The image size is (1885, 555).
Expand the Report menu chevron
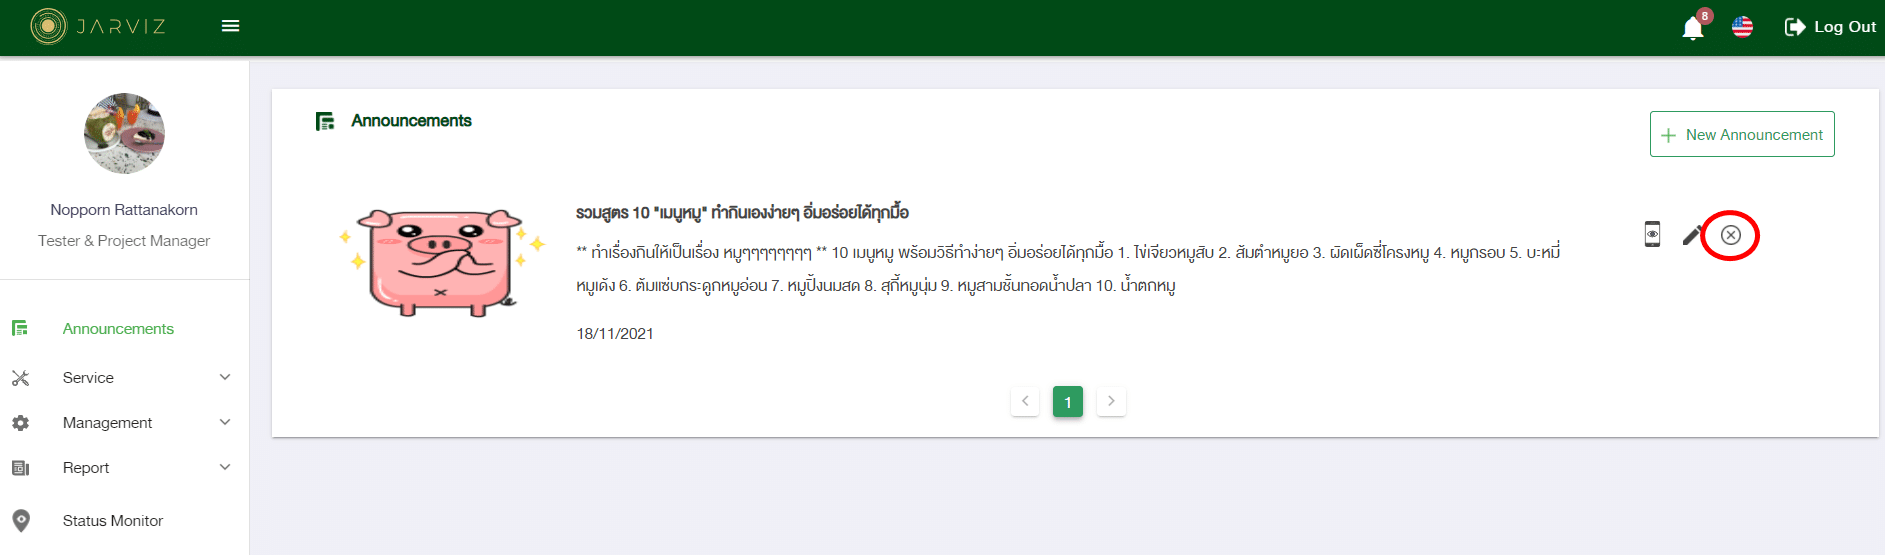pyautogui.click(x=225, y=467)
